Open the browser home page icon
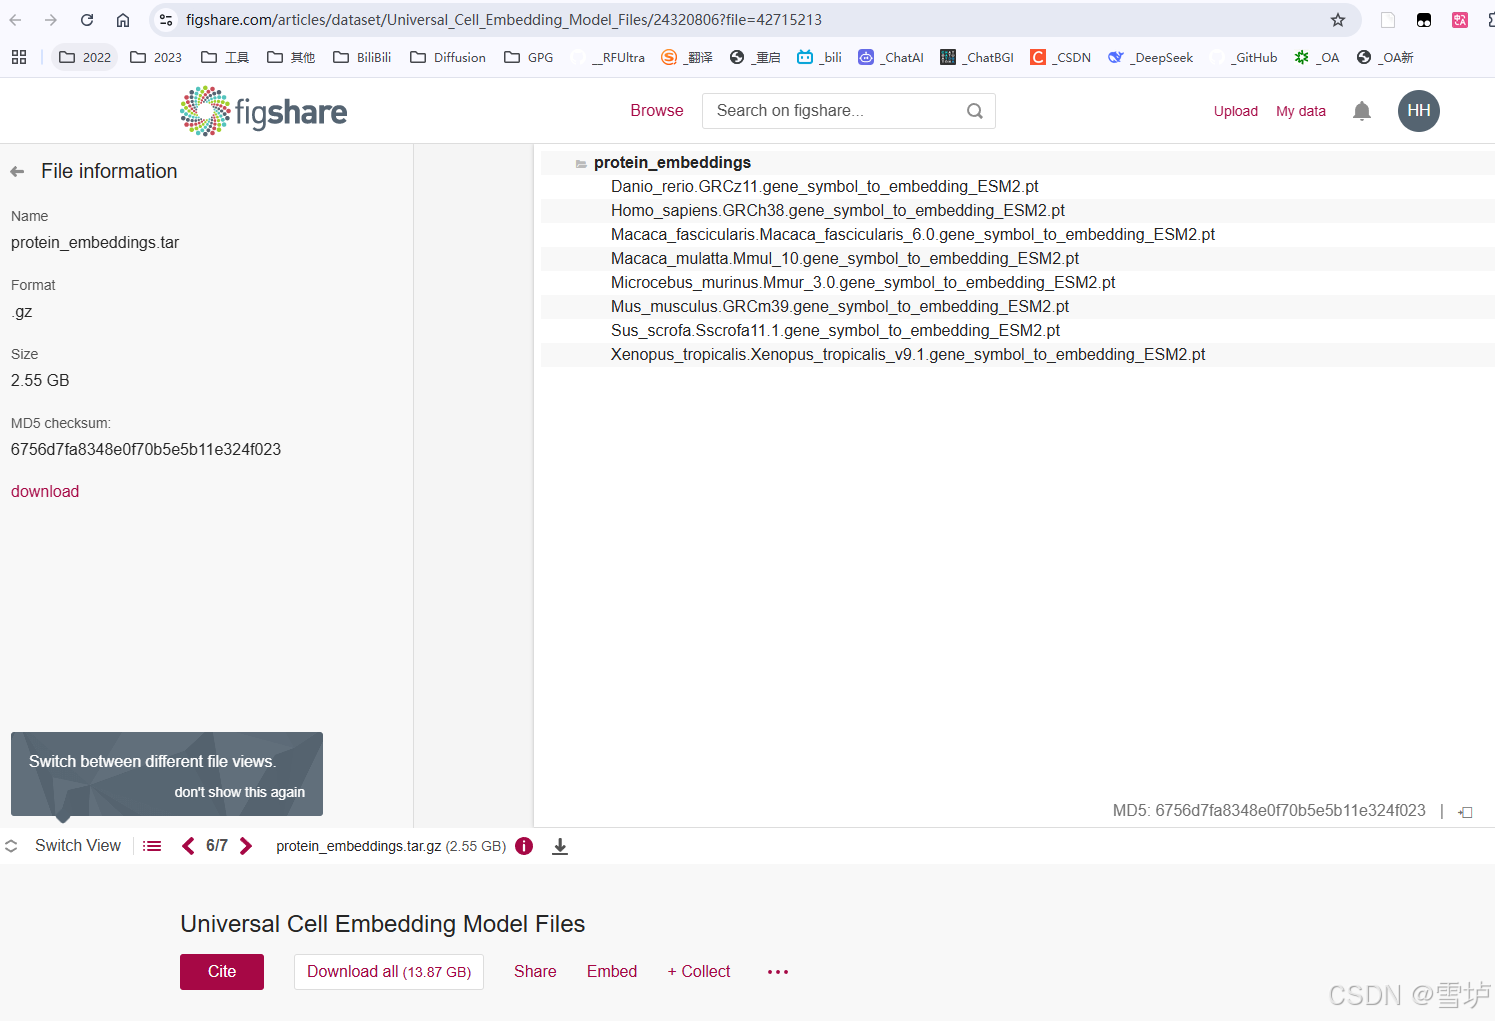The image size is (1495, 1021). pos(123,20)
